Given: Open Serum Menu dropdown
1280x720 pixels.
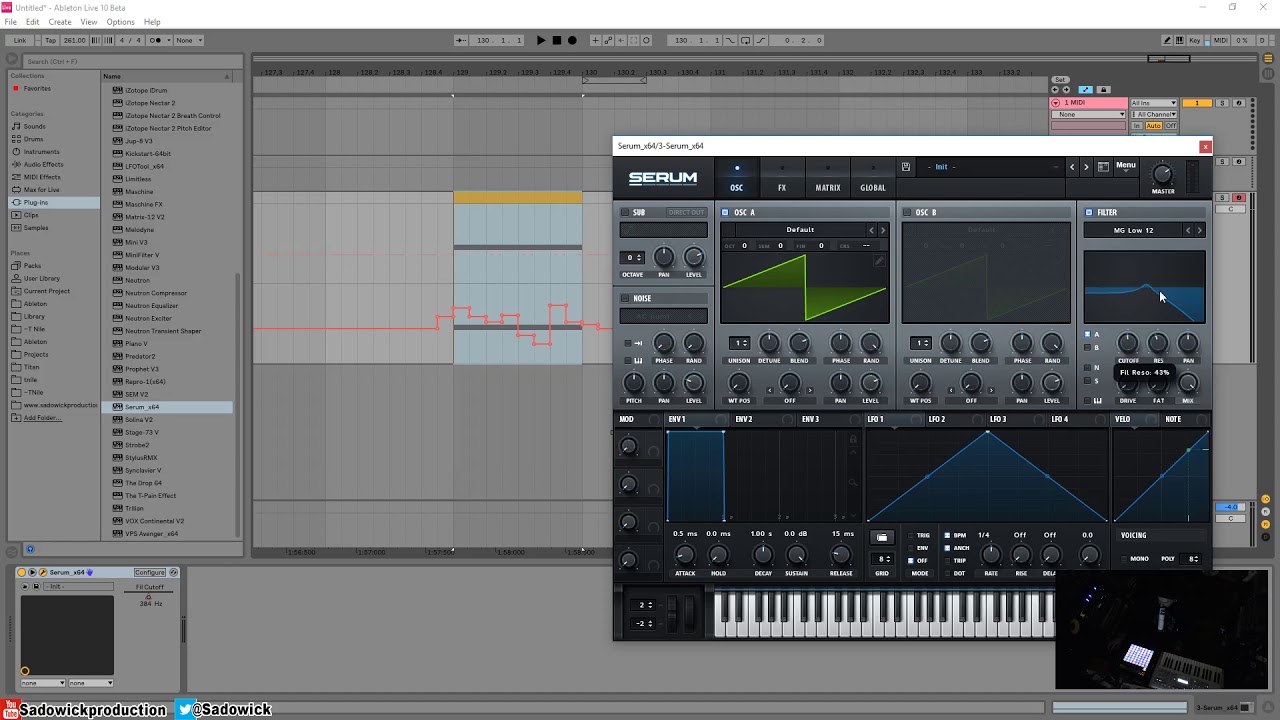Looking at the screenshot, I should click(x=1126, y=165).
